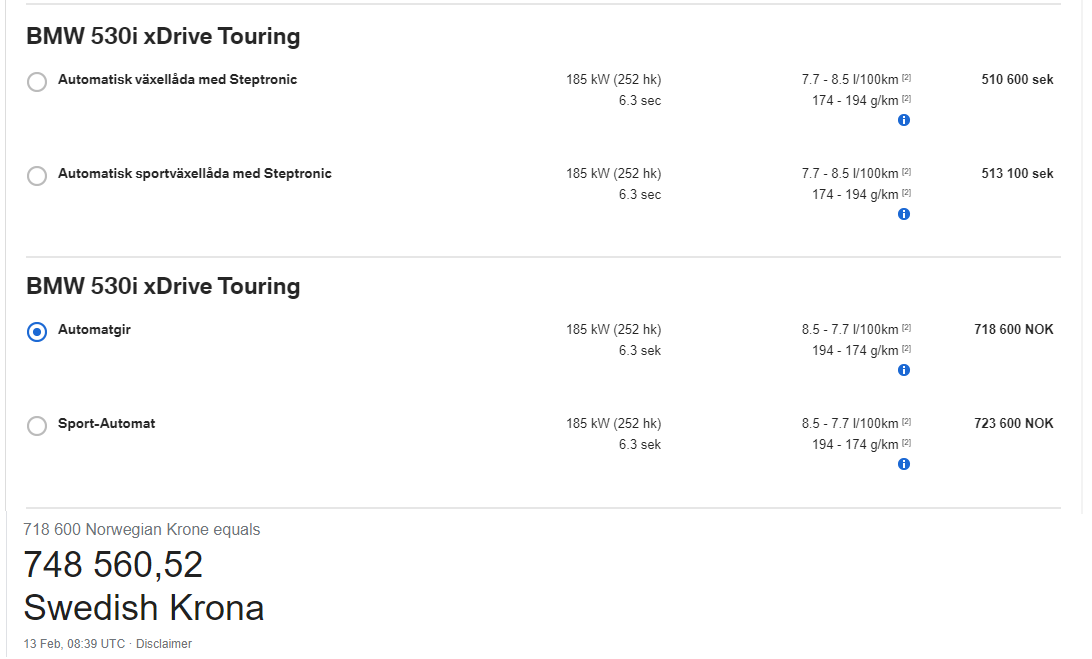The height and width of the screenshot is (659, 1092).
Task: Click the 513 100 sek price
Action: (x=1017, y=173)
